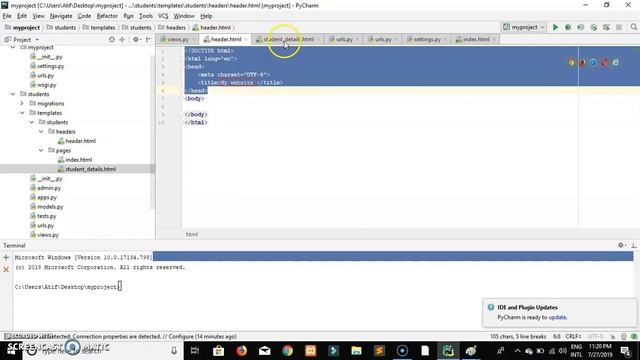The image size is (640, 360).
Task: Close the index.html editor tab
Action: point(494,39)
